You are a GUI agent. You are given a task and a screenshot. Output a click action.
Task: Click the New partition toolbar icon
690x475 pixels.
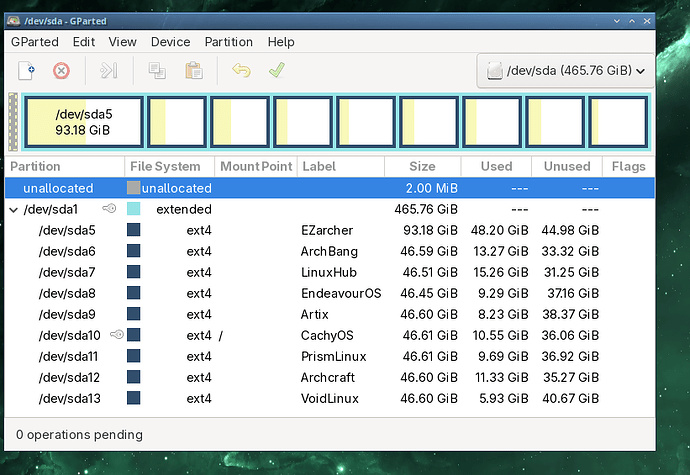pyautogui.click(x=26, y=70)
